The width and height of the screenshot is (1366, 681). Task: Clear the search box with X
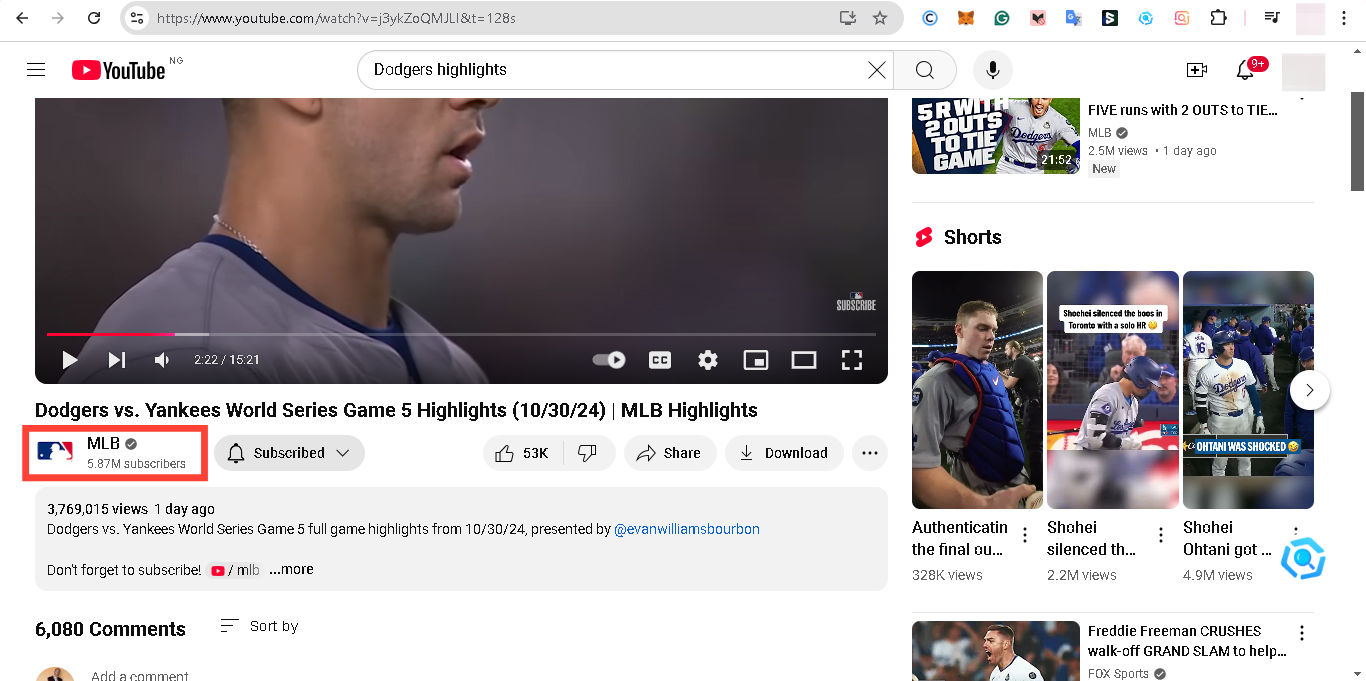(877, 70)
